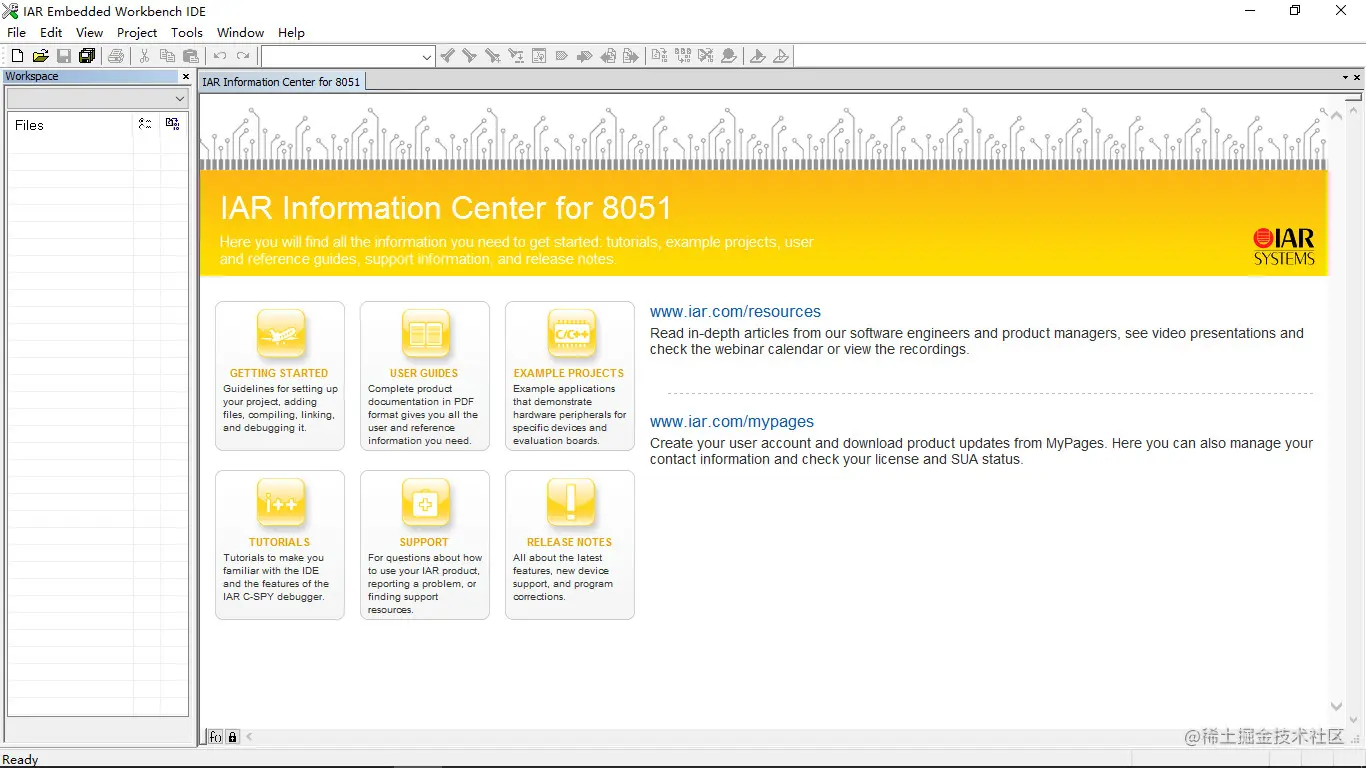Open the Getting Started card
Image resolution: width=1366 pixels, height=768 pixels.
pyautogui.click(x=280, y=376)
